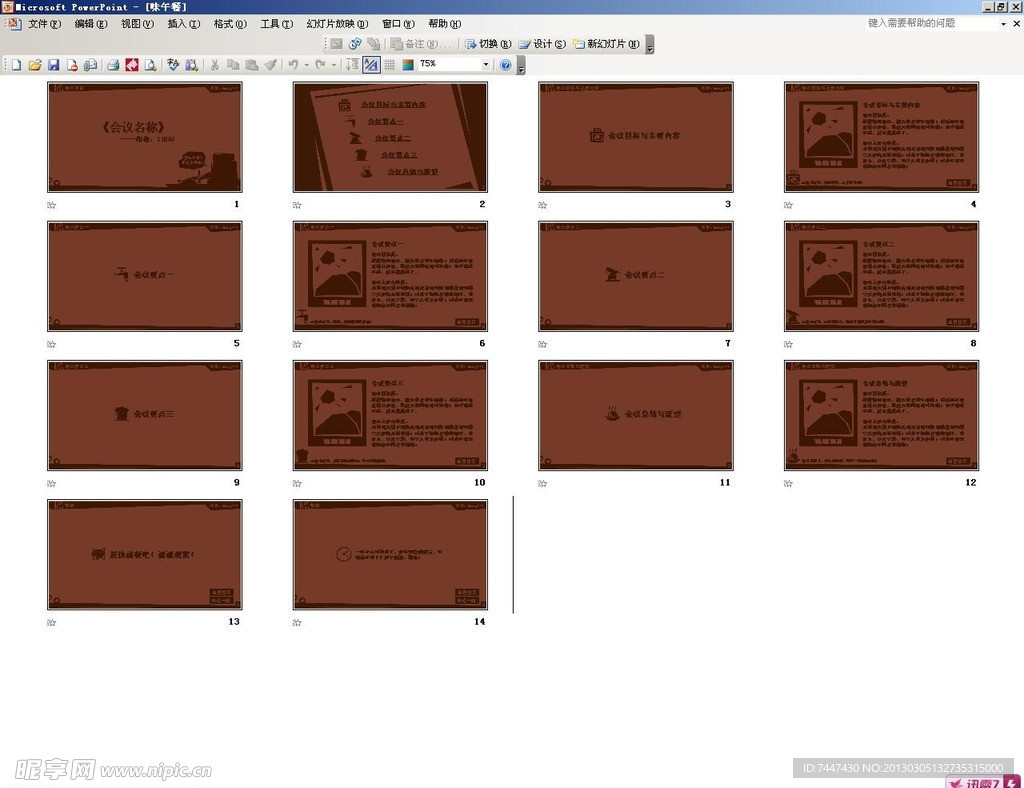Open Print Preview with the magnifier page icon
The height and width of the screenshot is (788, 1024).
click(x=150, y=65)
